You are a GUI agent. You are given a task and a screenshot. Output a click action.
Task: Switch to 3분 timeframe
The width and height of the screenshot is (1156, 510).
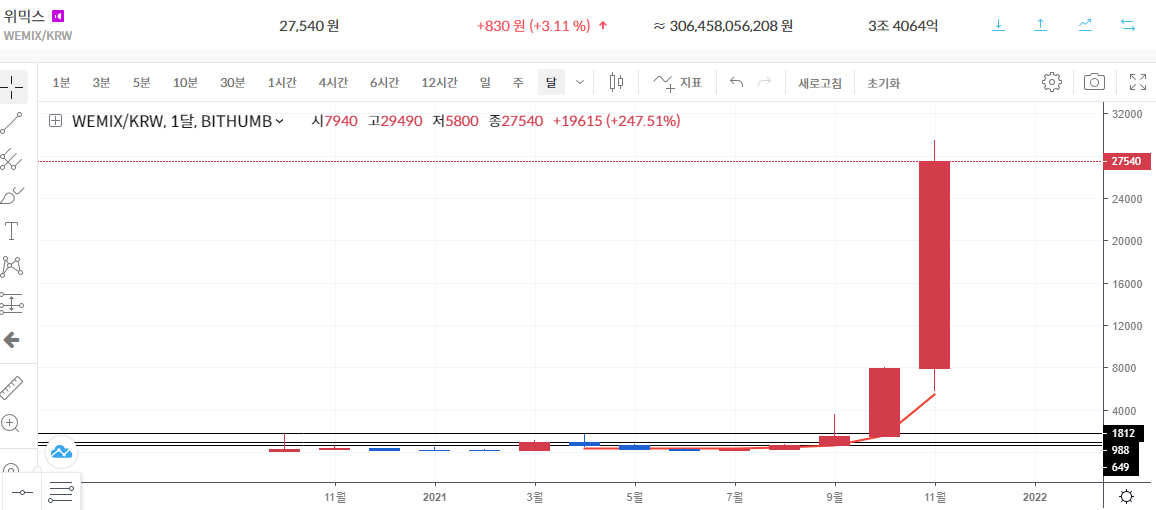pos(101,83)
